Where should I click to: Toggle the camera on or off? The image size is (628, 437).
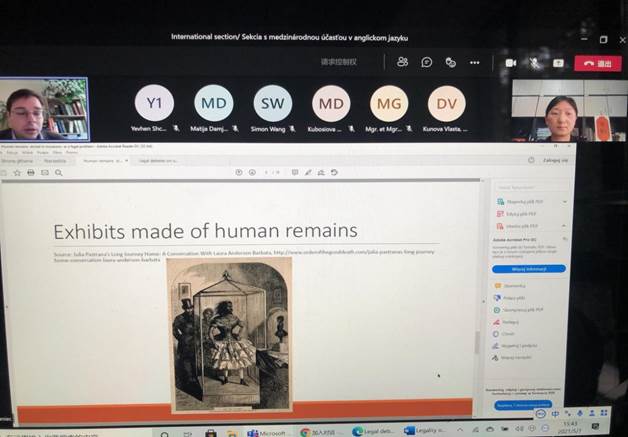click(x=510, y=62)
